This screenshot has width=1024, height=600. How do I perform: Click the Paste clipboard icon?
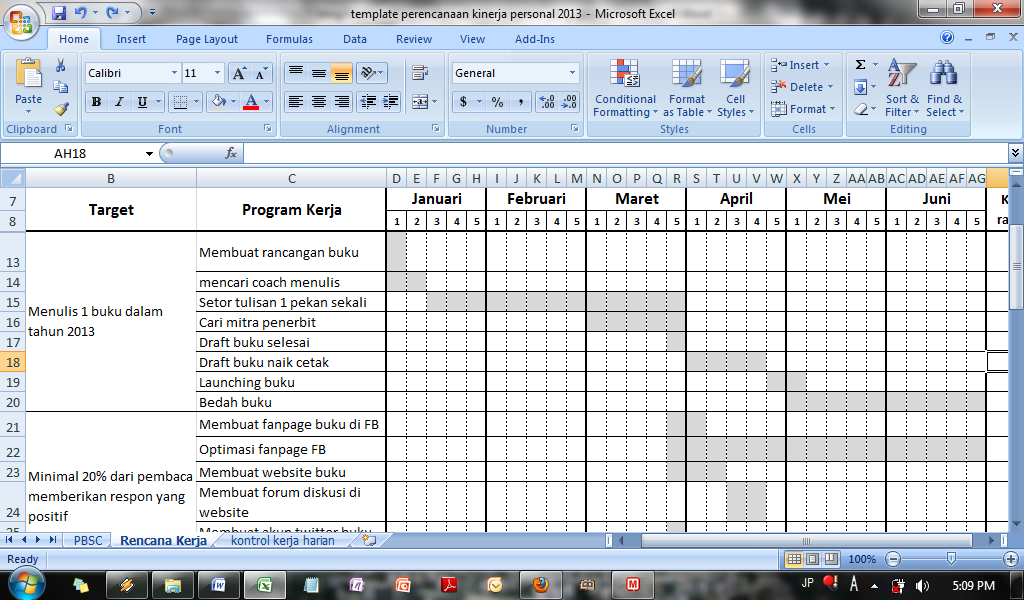[x=28, y=73]
